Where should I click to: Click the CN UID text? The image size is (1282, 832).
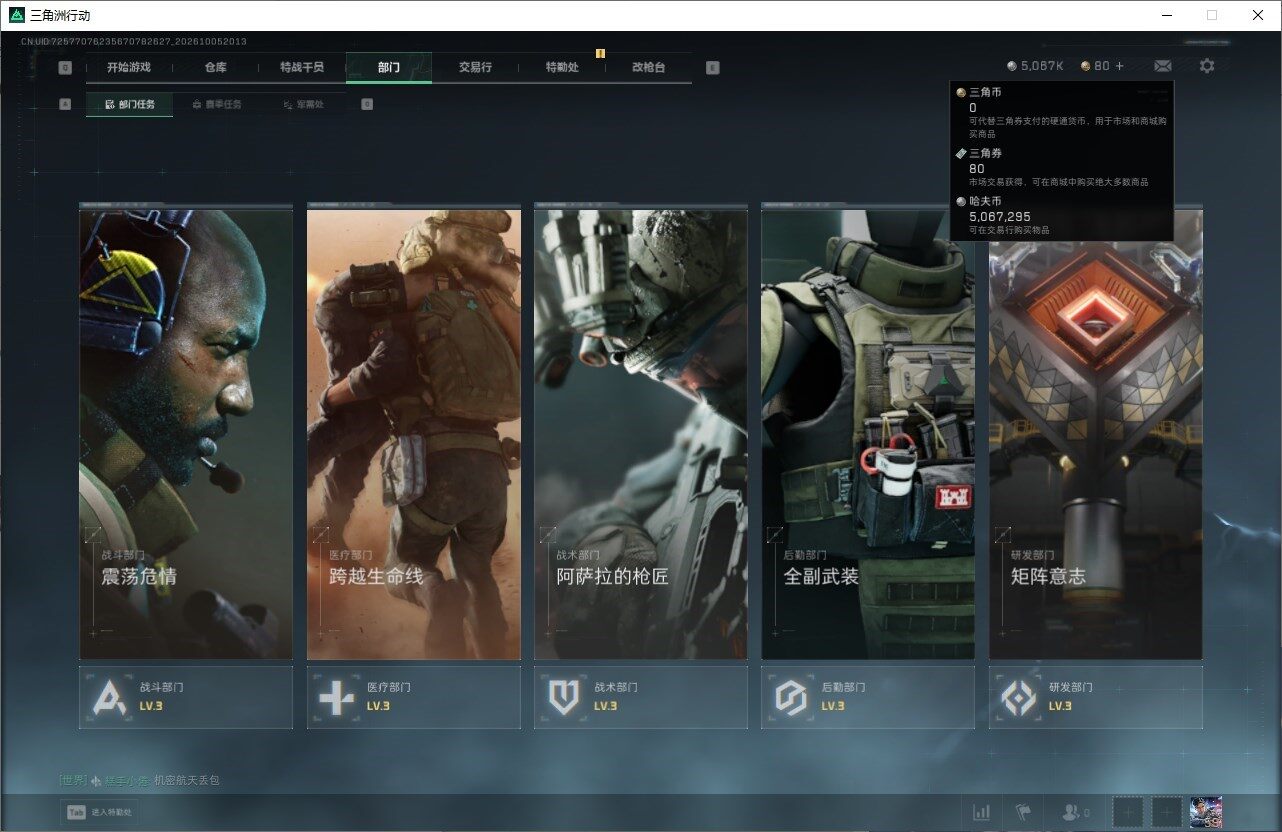134,42
